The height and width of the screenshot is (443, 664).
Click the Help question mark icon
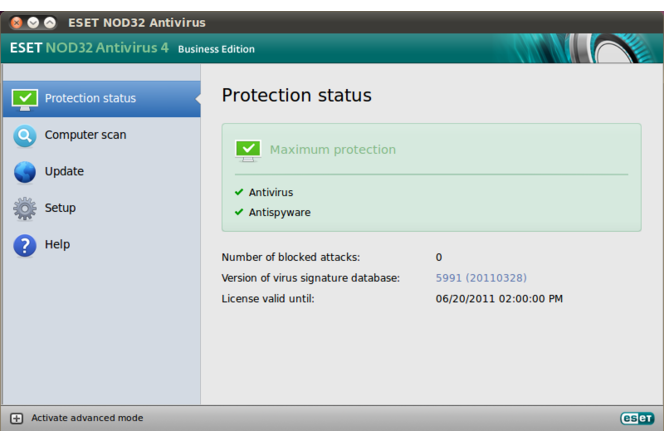25,245
